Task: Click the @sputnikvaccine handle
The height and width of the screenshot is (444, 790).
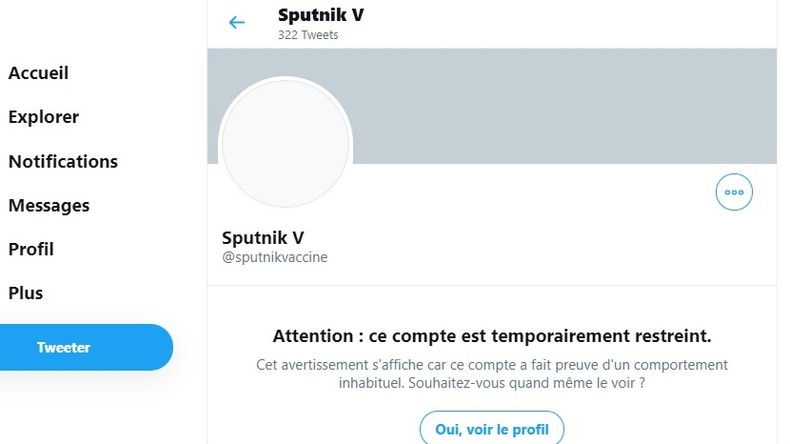Action: point(274,257)
